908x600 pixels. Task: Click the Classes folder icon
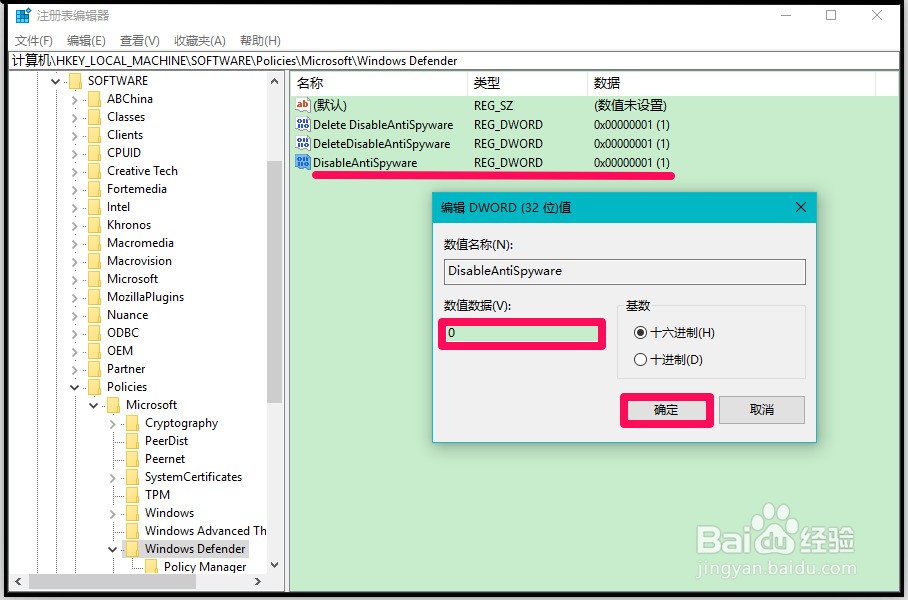pyautogui.click(x=94, y=117)
